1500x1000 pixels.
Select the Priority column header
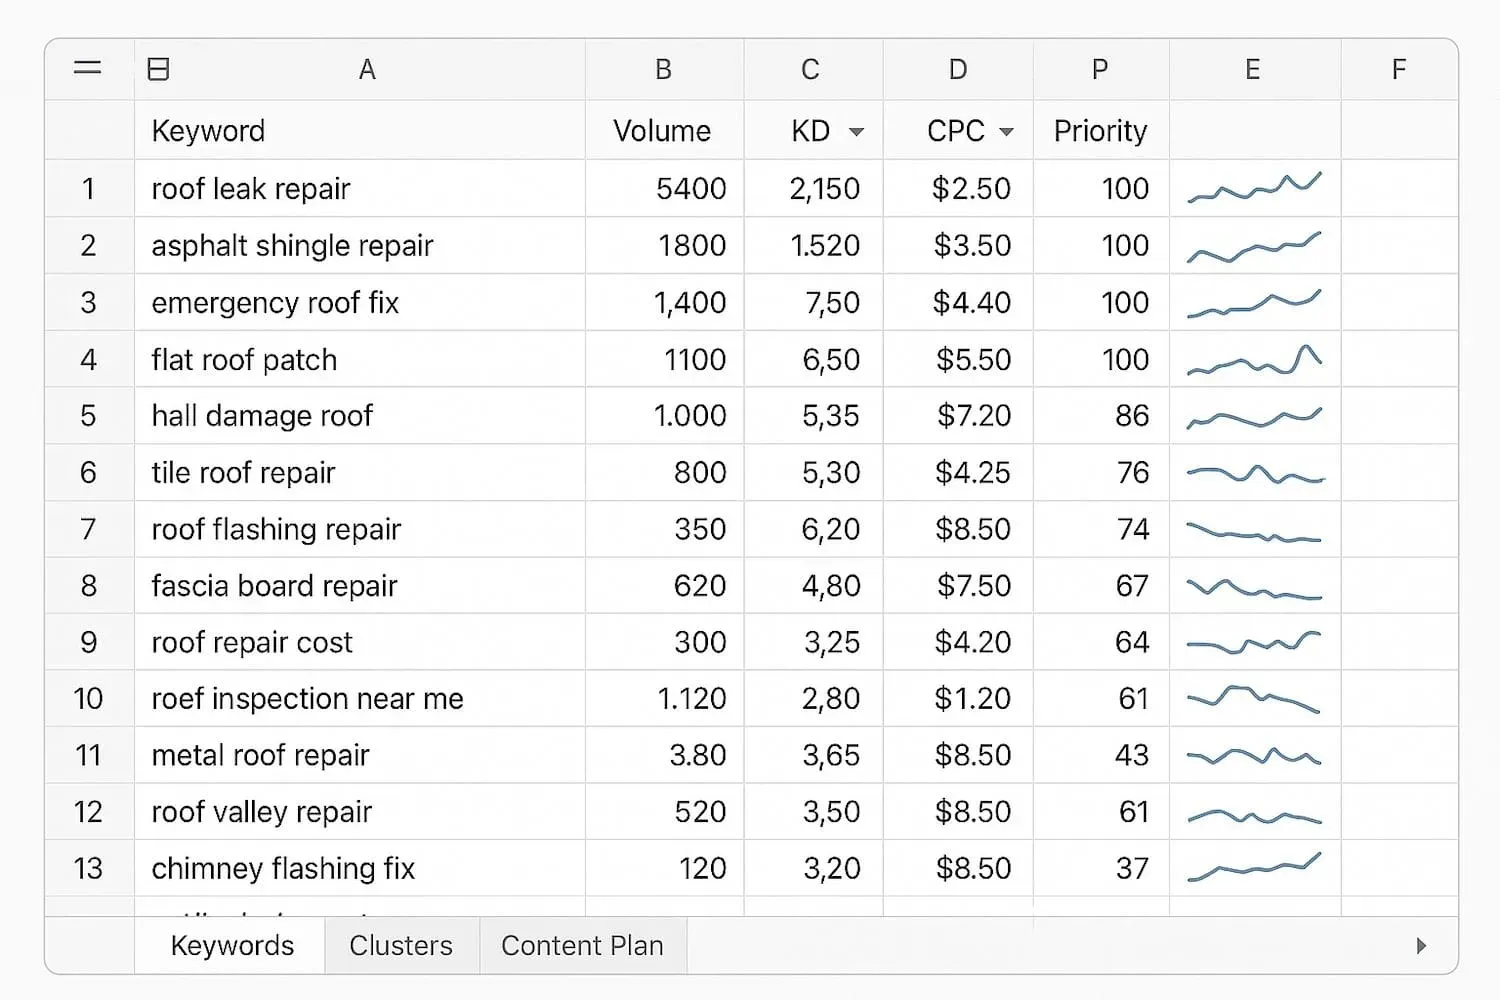tap(1099, 131)
